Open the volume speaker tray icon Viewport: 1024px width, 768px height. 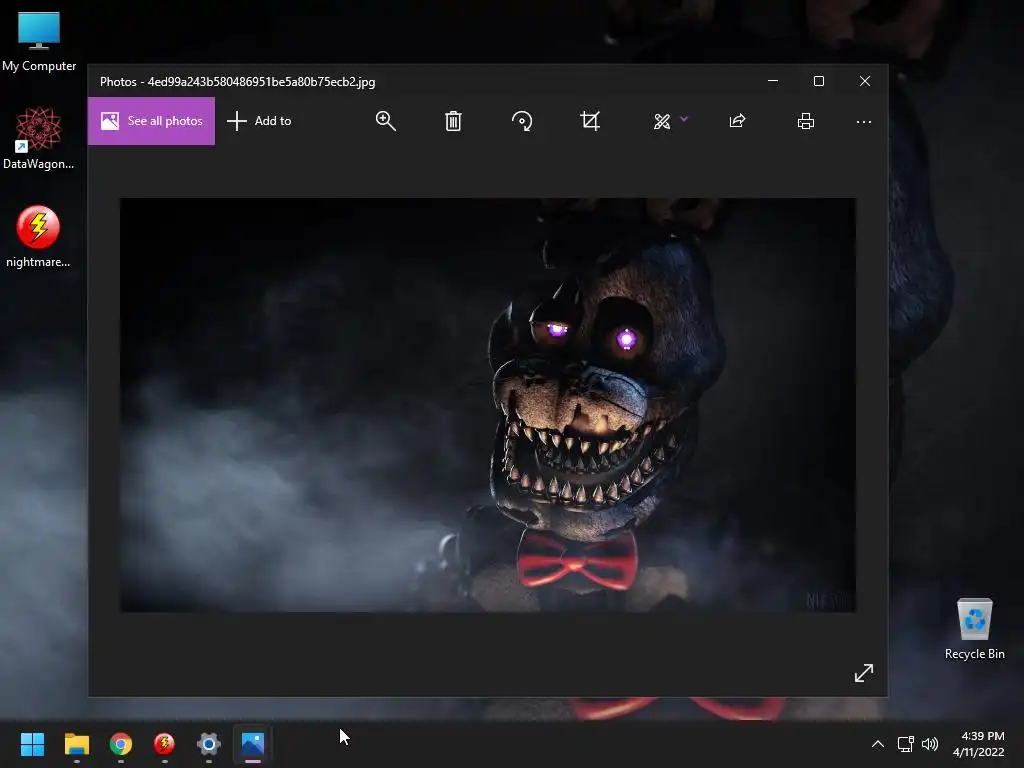tap(929, 744)
